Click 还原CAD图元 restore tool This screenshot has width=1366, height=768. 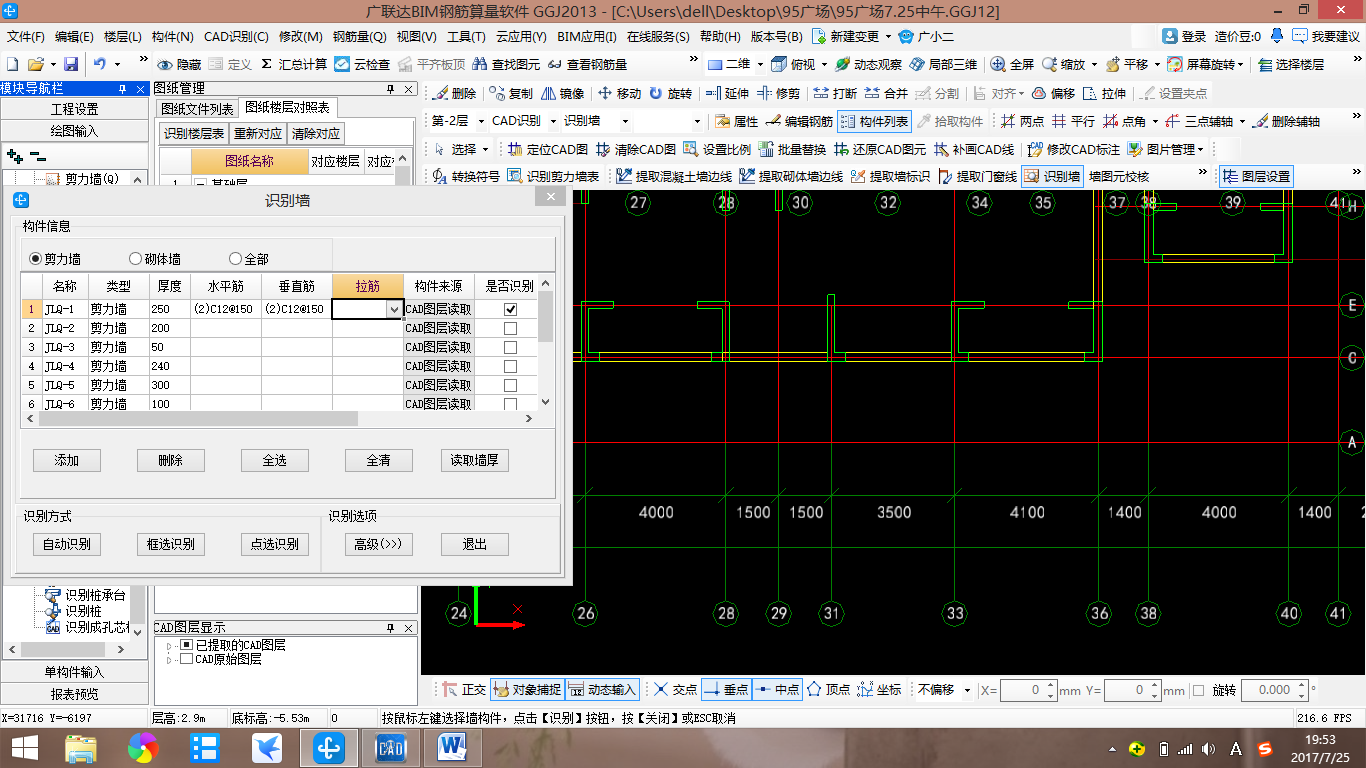point(880,150)
